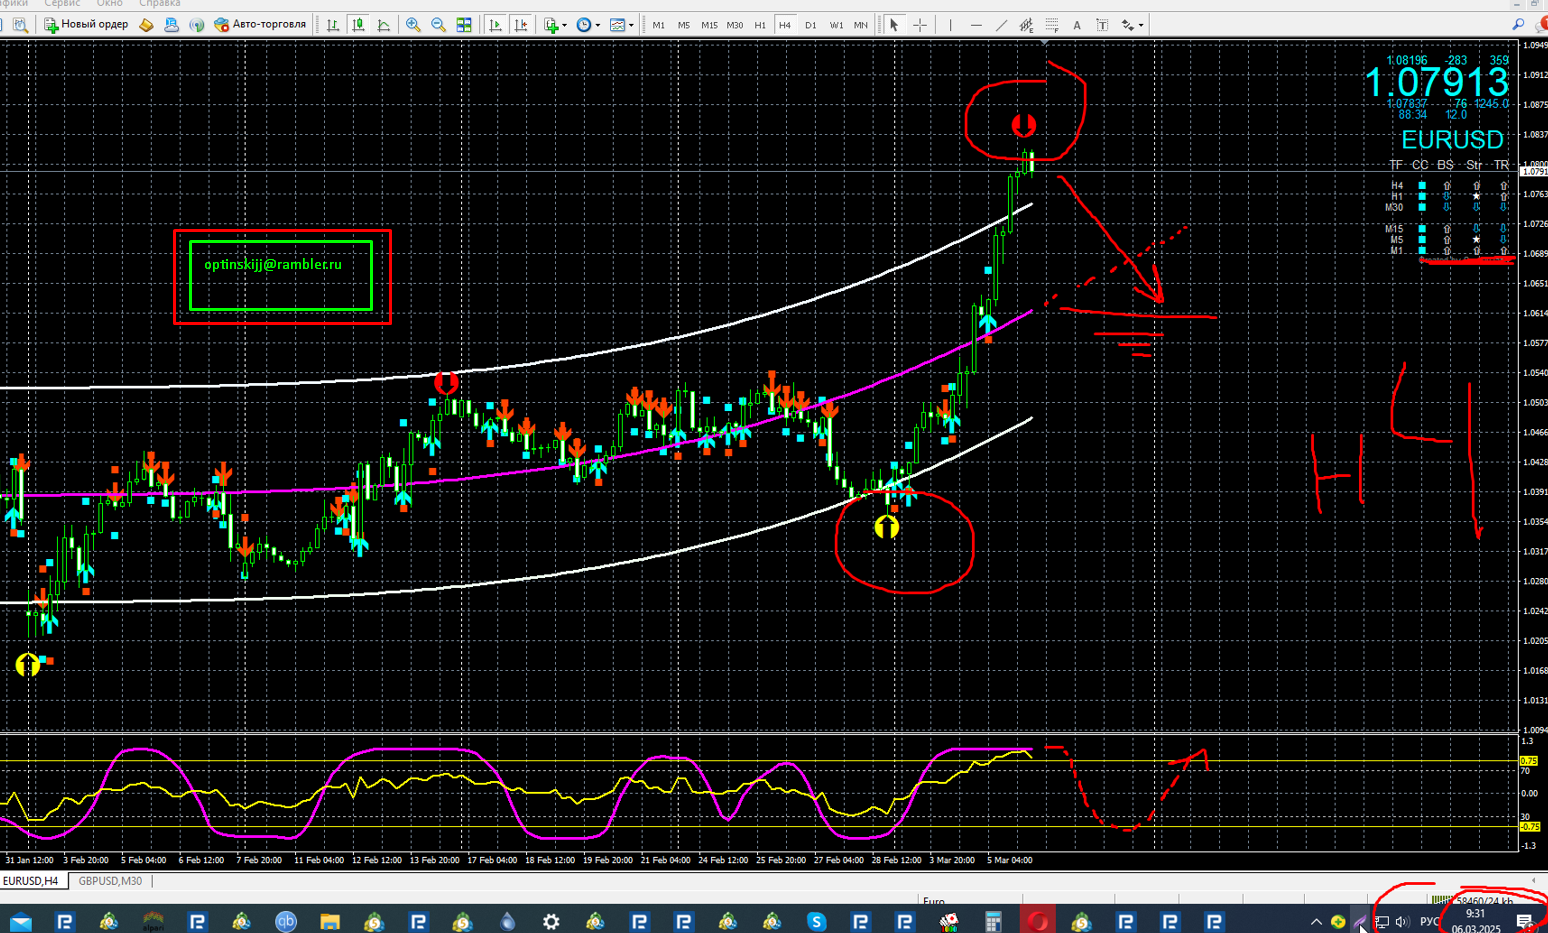Open the Mail app from taskbar

[21, 921]
